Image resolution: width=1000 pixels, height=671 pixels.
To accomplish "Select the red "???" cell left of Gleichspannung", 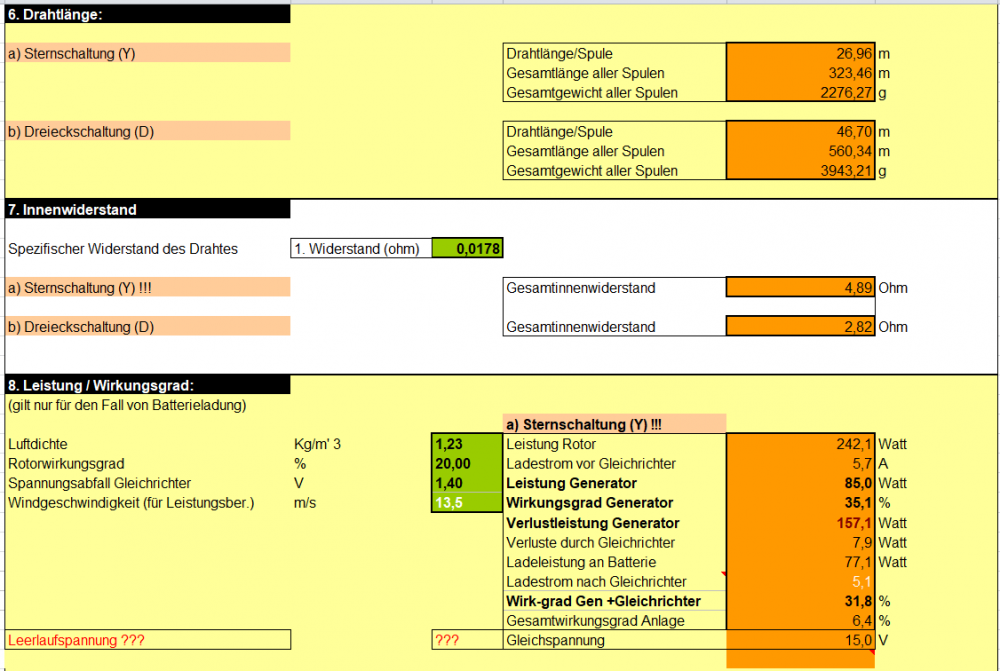I will (x=466, y=640).
